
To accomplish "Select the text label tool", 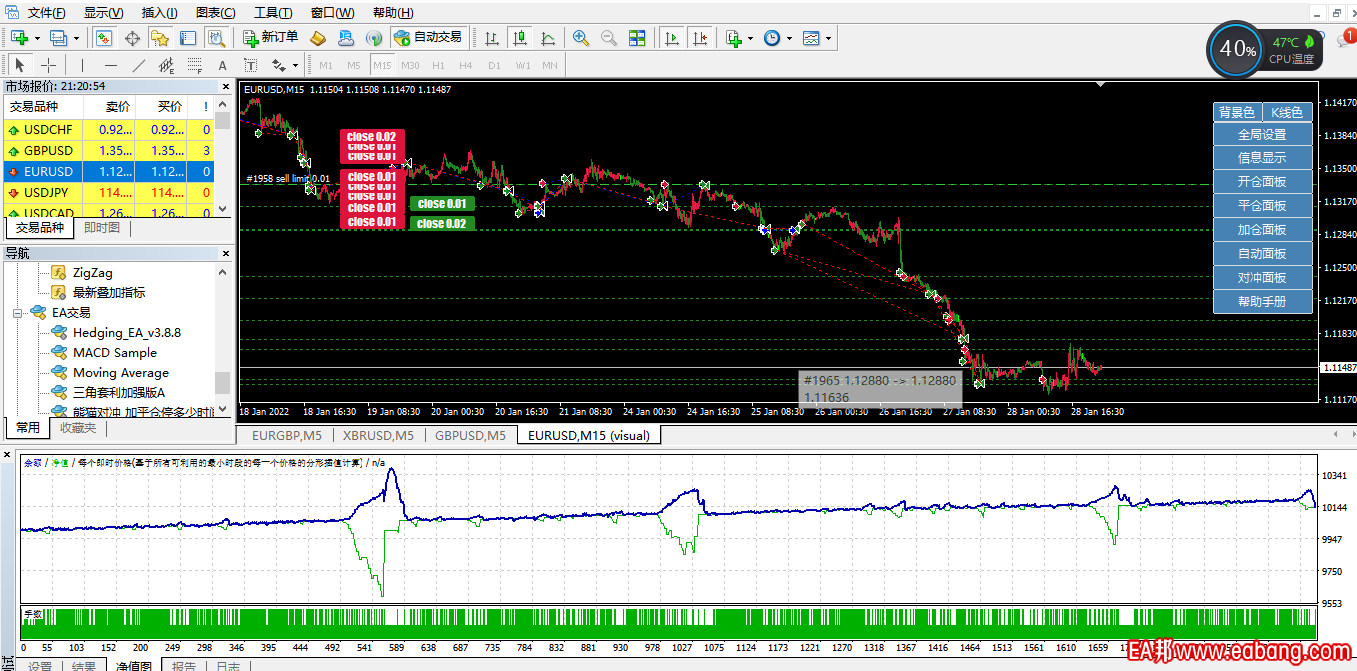I will [251, 65].
